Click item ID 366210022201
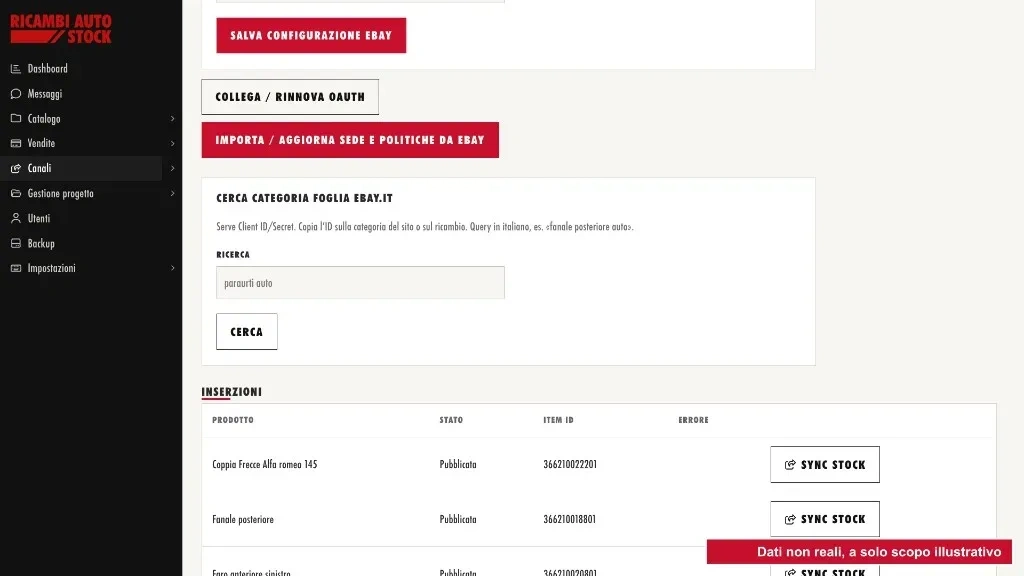1024x576 pixels. [570, 464]
